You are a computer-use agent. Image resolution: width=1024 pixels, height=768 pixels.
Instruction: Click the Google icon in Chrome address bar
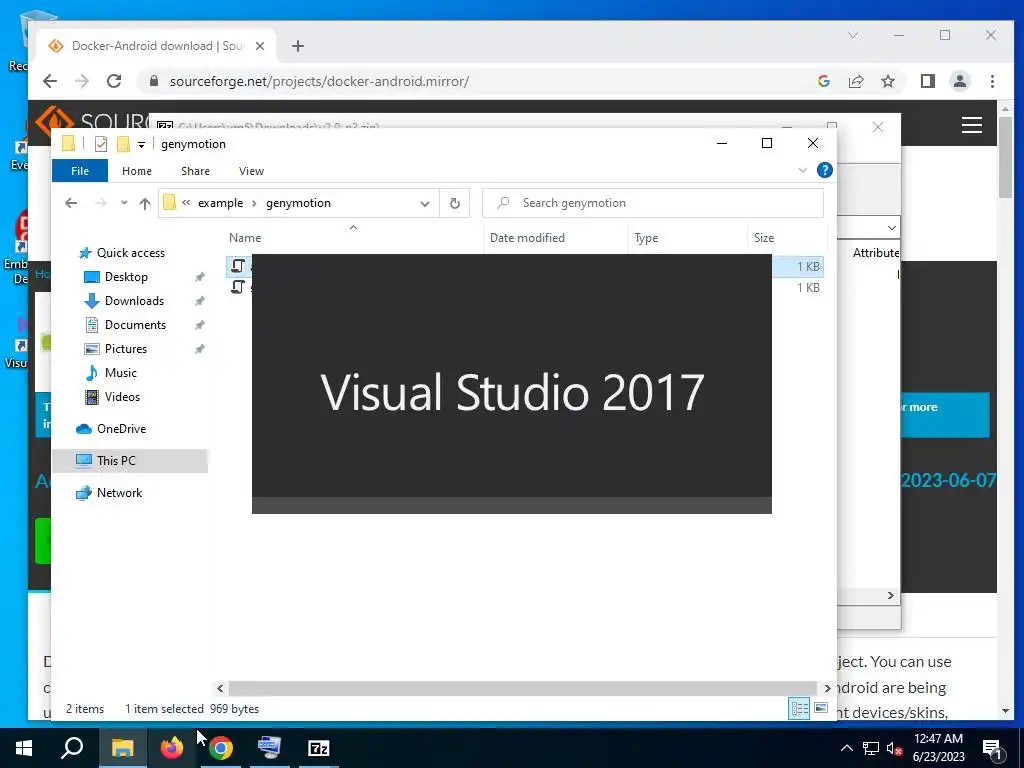(x=824, y=81)
